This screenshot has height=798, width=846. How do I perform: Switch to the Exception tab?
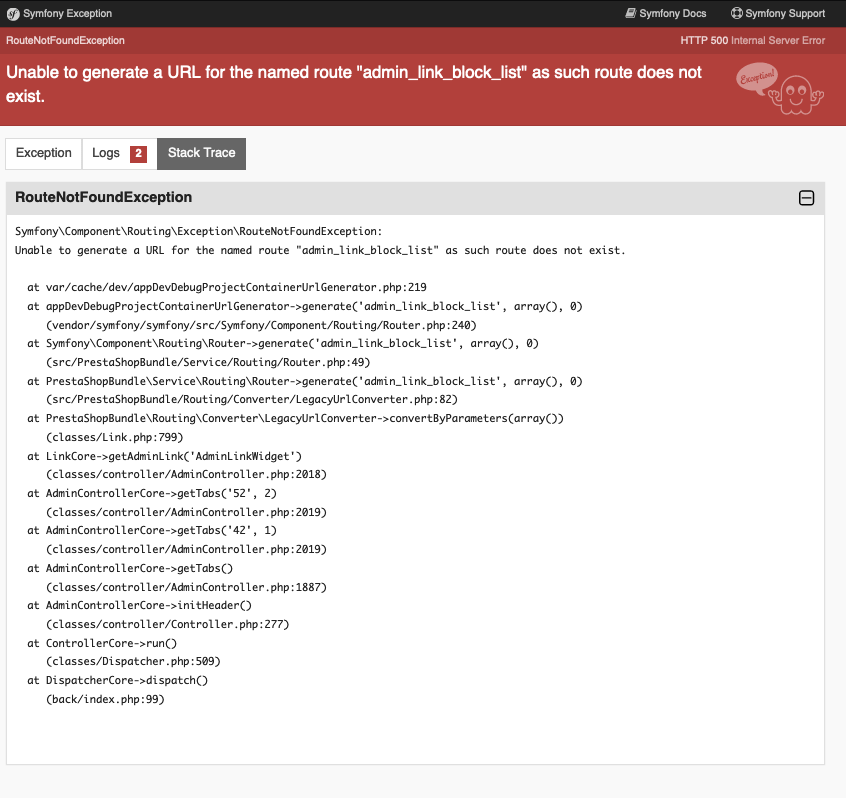44,153
